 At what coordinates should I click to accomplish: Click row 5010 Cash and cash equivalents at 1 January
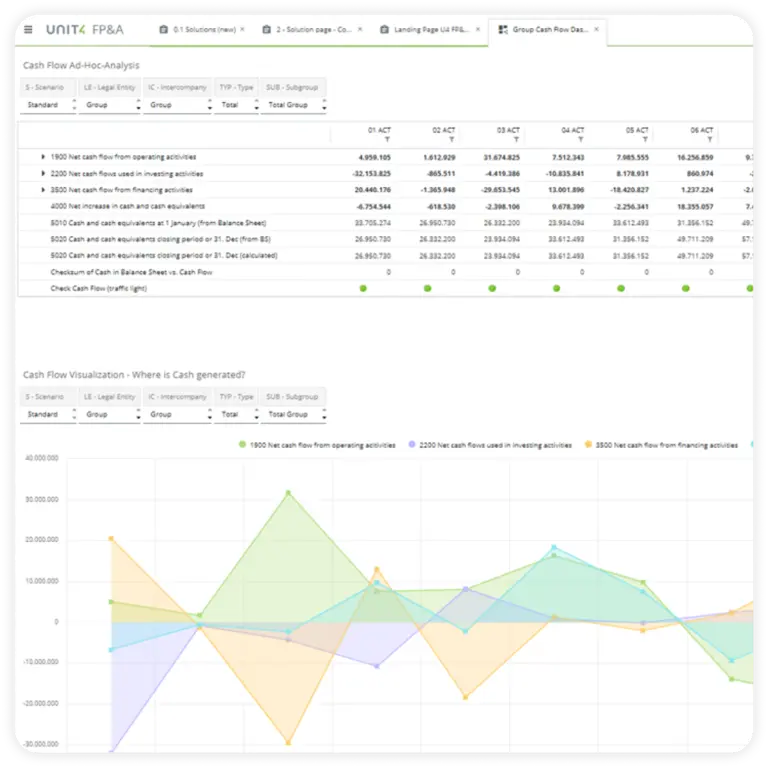click(158, 223)
